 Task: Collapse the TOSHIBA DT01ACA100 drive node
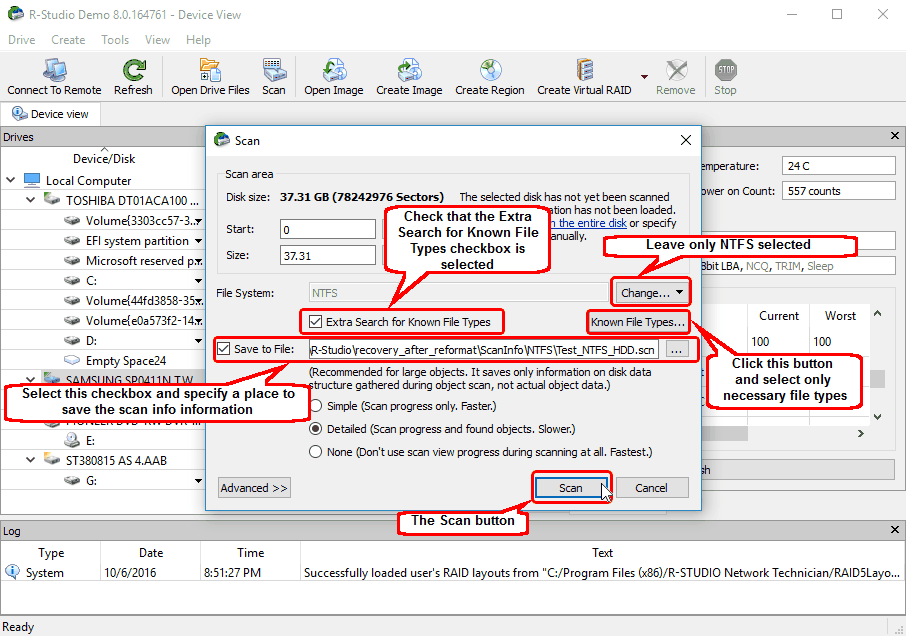pos(31,200)
